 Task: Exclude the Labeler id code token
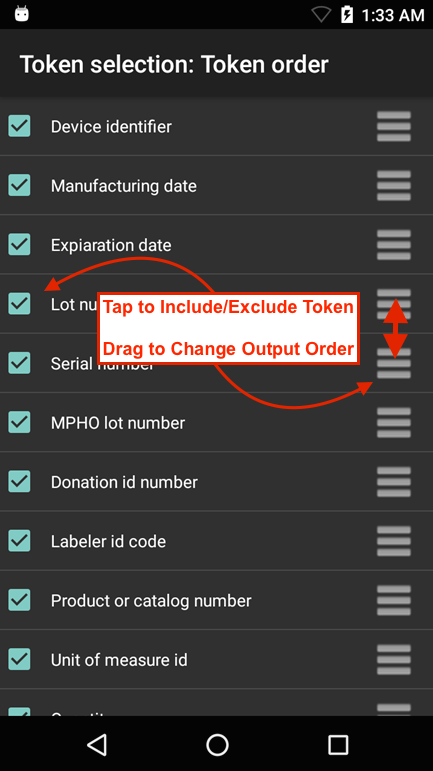[x=19, y=540]
